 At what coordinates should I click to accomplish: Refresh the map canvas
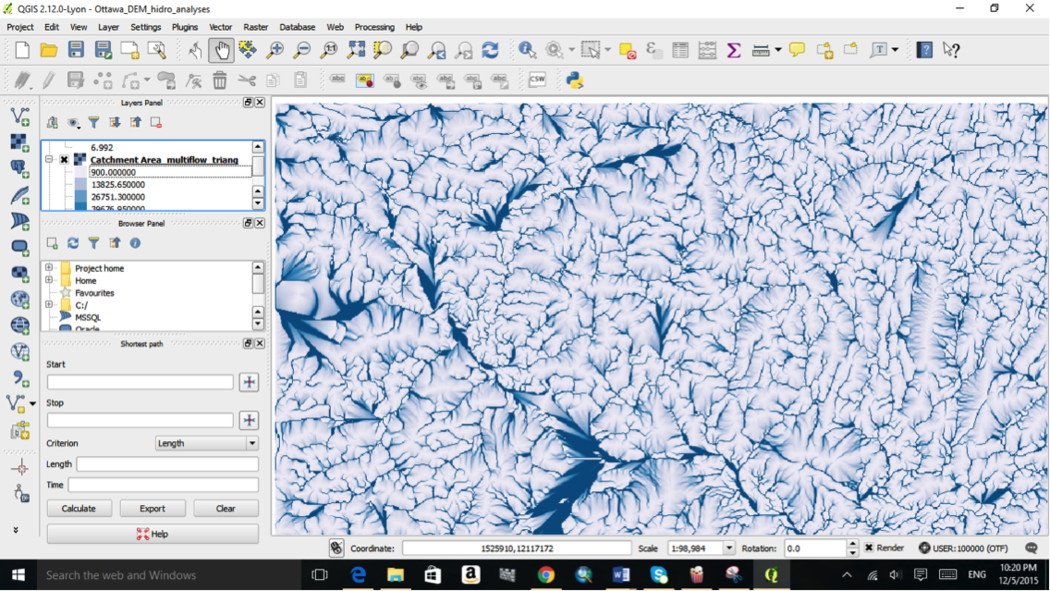coord(491,49)
